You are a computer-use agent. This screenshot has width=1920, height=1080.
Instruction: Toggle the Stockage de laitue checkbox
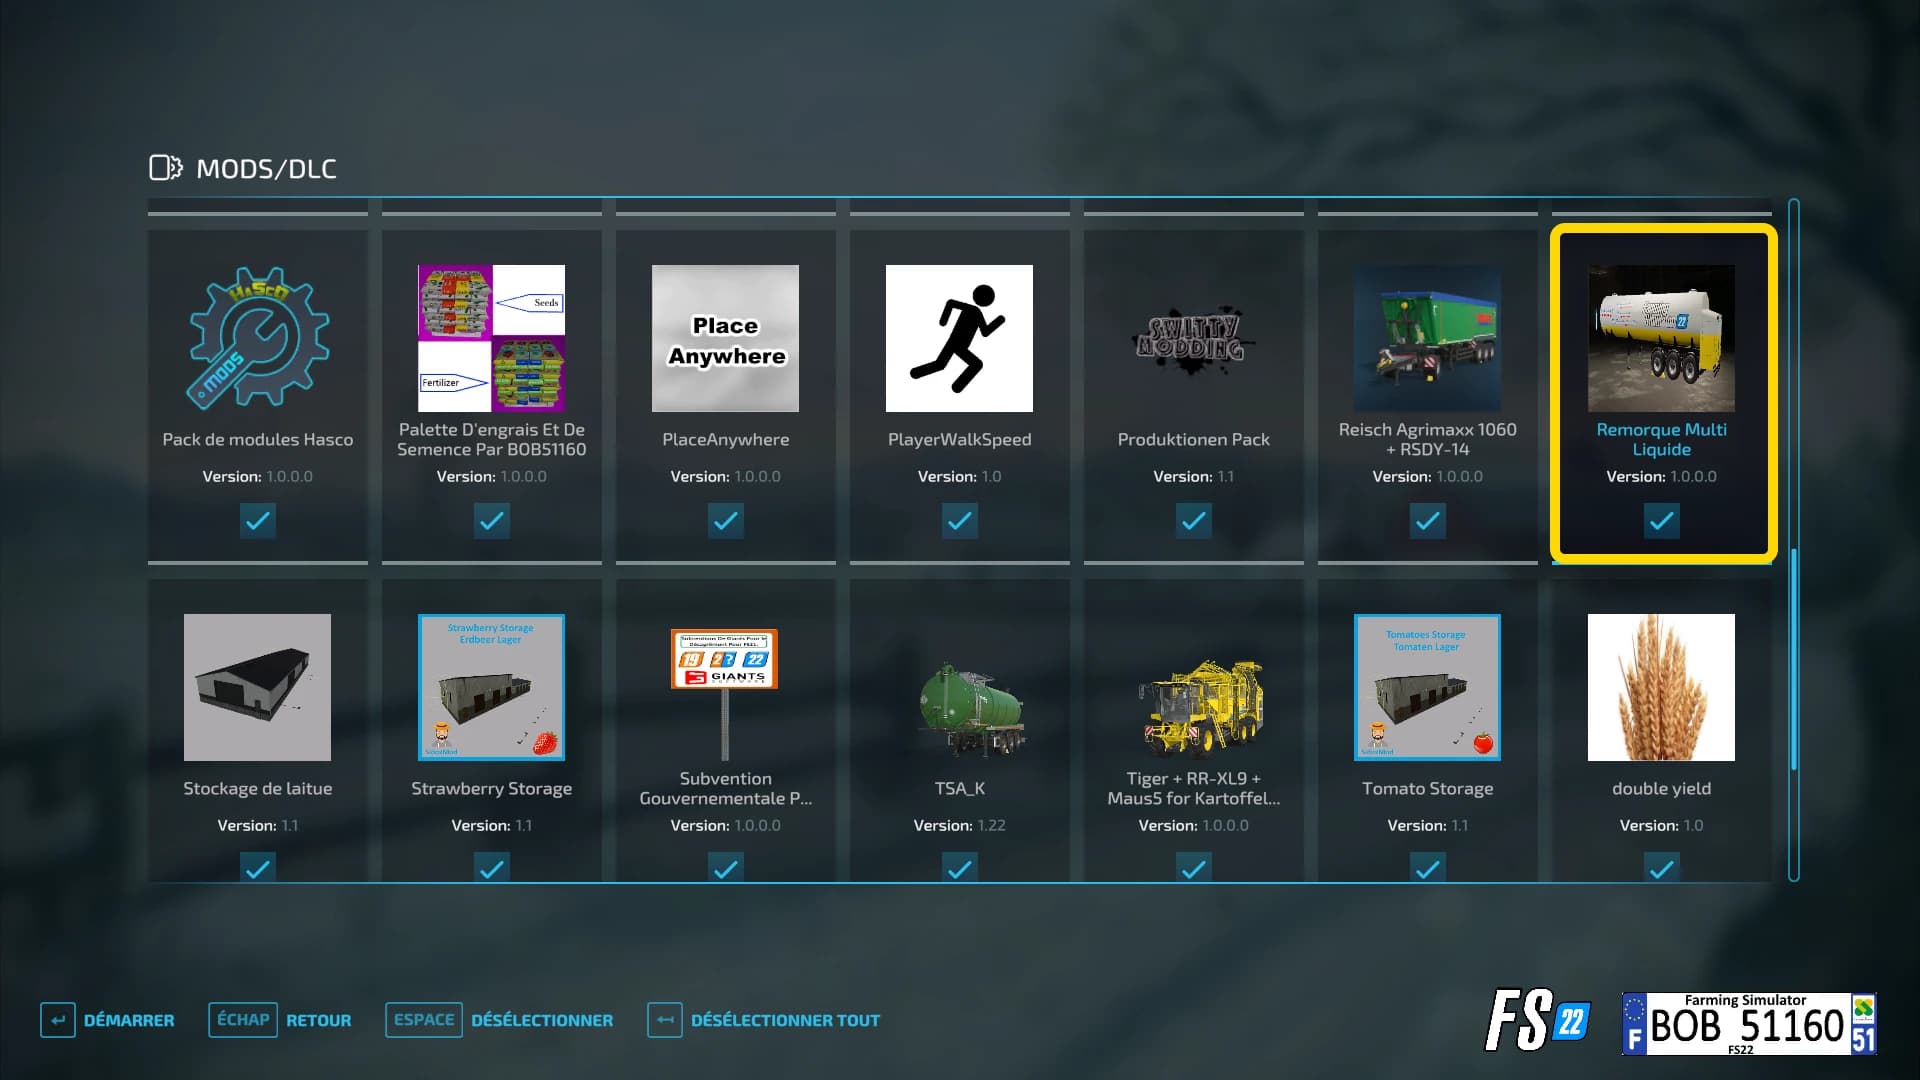point(257,867)
